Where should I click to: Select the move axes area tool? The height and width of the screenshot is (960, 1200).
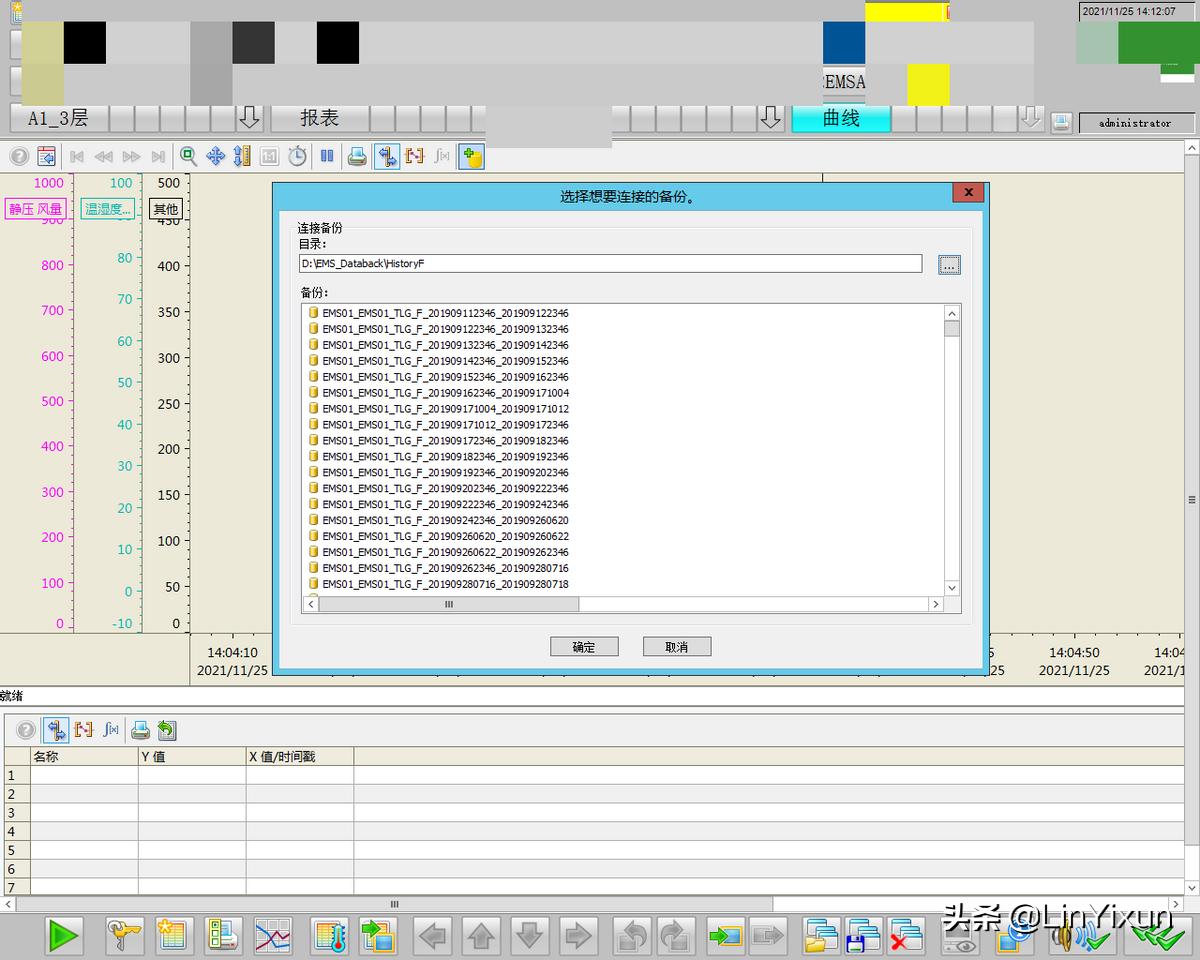(x=215, y=156)
